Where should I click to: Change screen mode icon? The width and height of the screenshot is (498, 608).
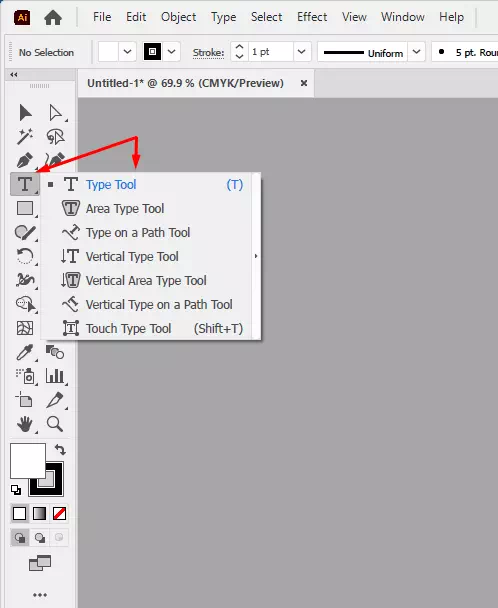point(40,563)
